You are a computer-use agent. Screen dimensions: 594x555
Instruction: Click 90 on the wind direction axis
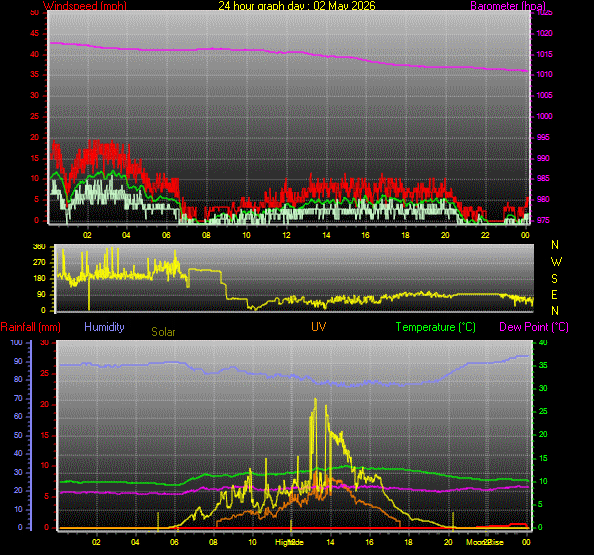click(x=41, y=294)
